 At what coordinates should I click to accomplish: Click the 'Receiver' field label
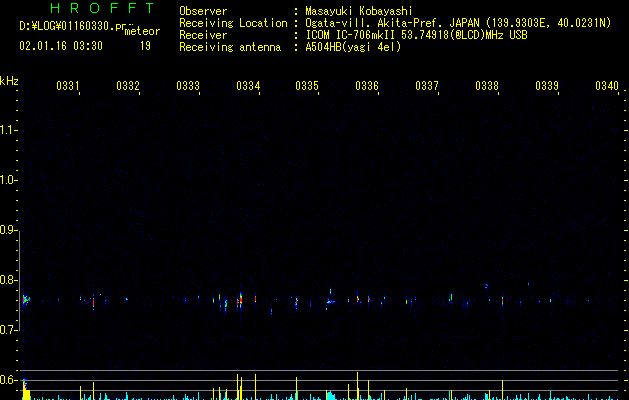(x=203, y=35)
